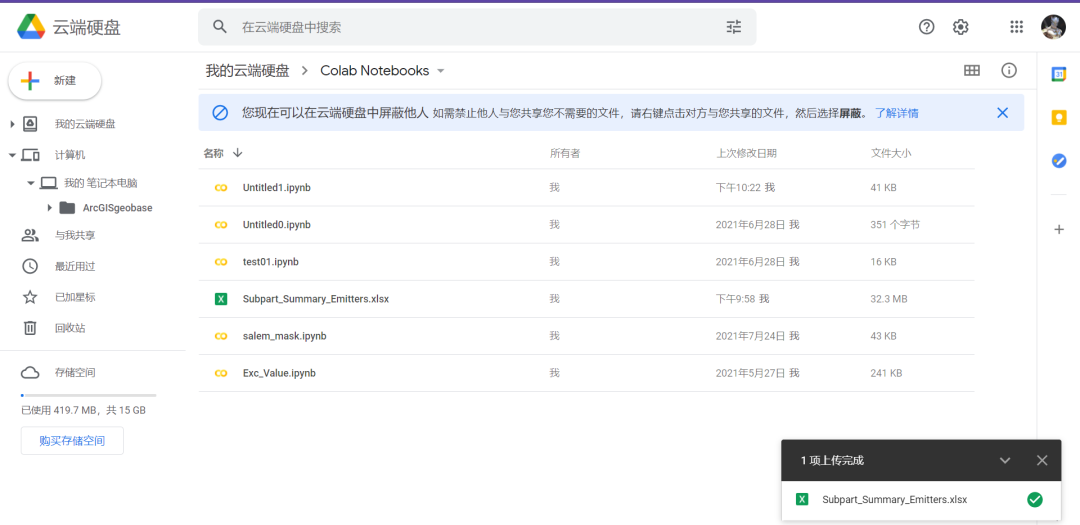Click the Google Drive logo
This screenshot has height=525, width=1080.
click(31, 27)
